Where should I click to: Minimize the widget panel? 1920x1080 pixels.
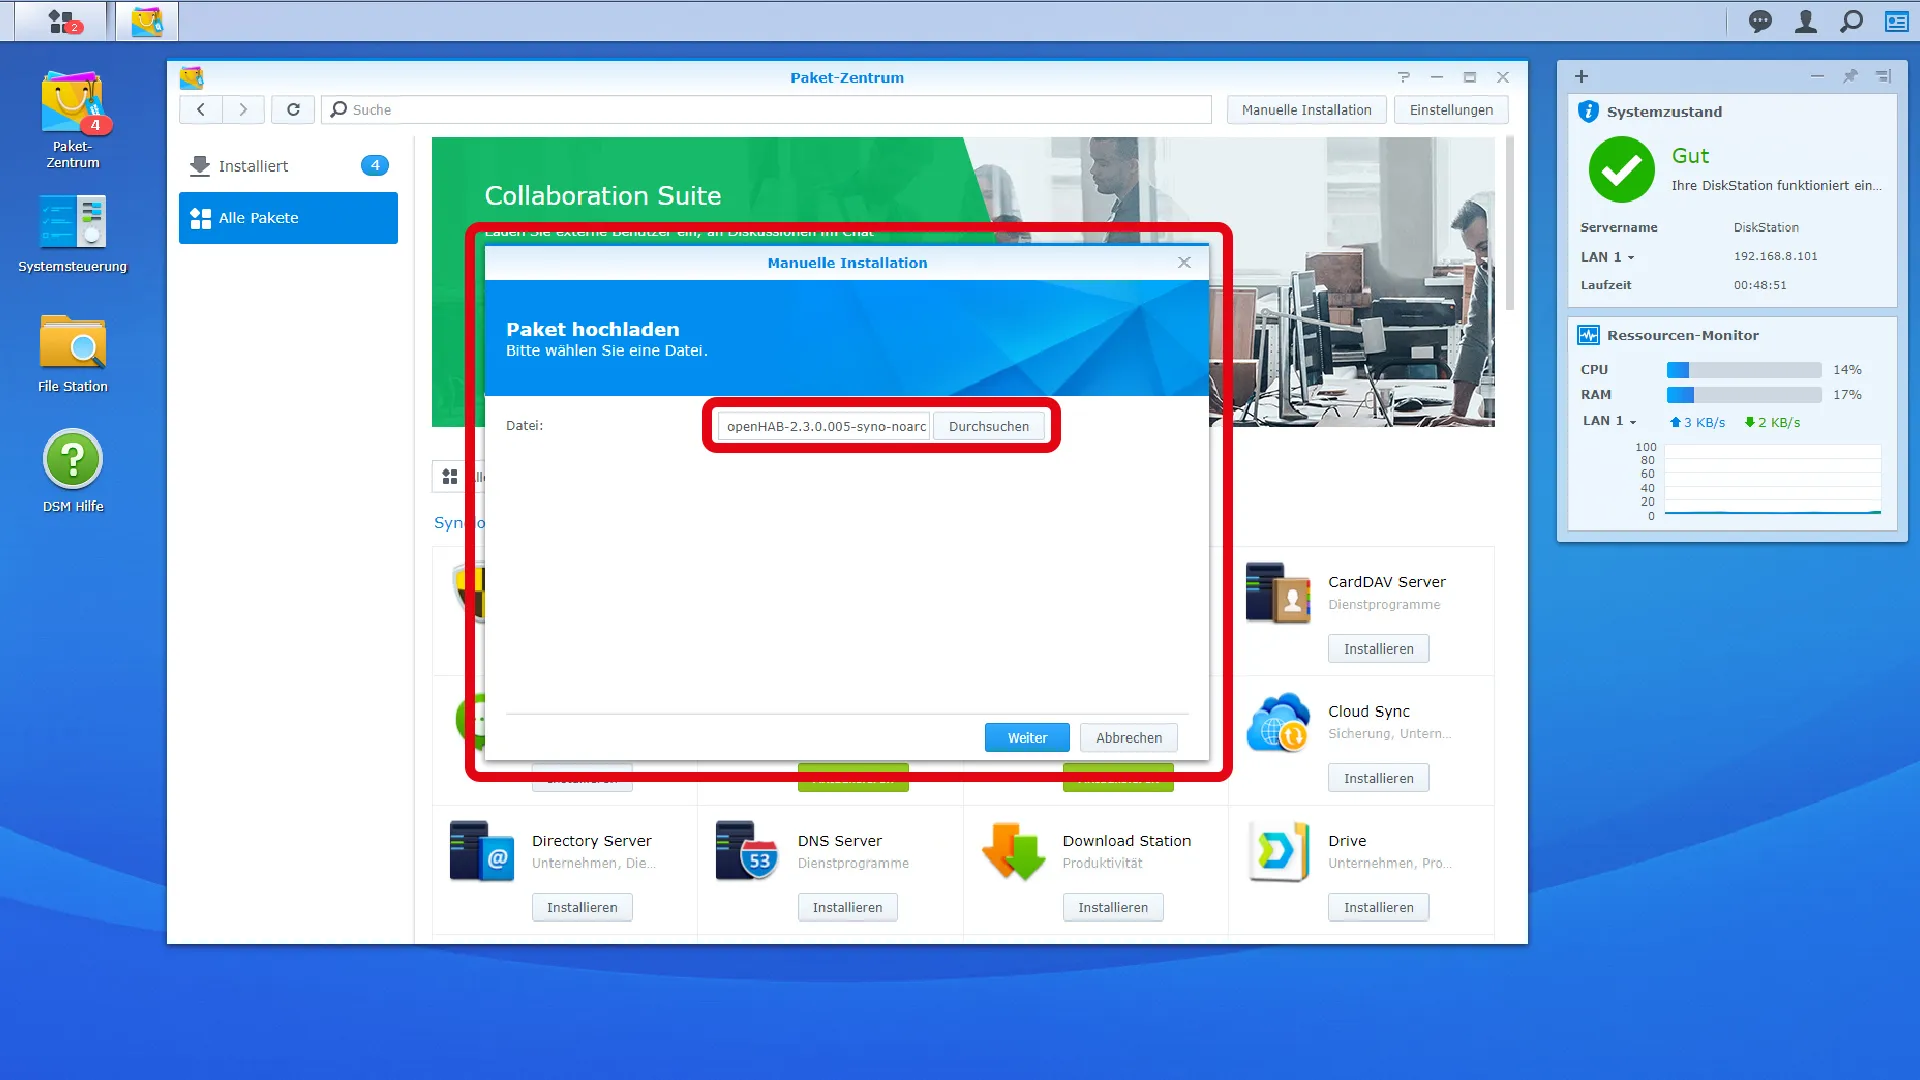point(1817,76)
